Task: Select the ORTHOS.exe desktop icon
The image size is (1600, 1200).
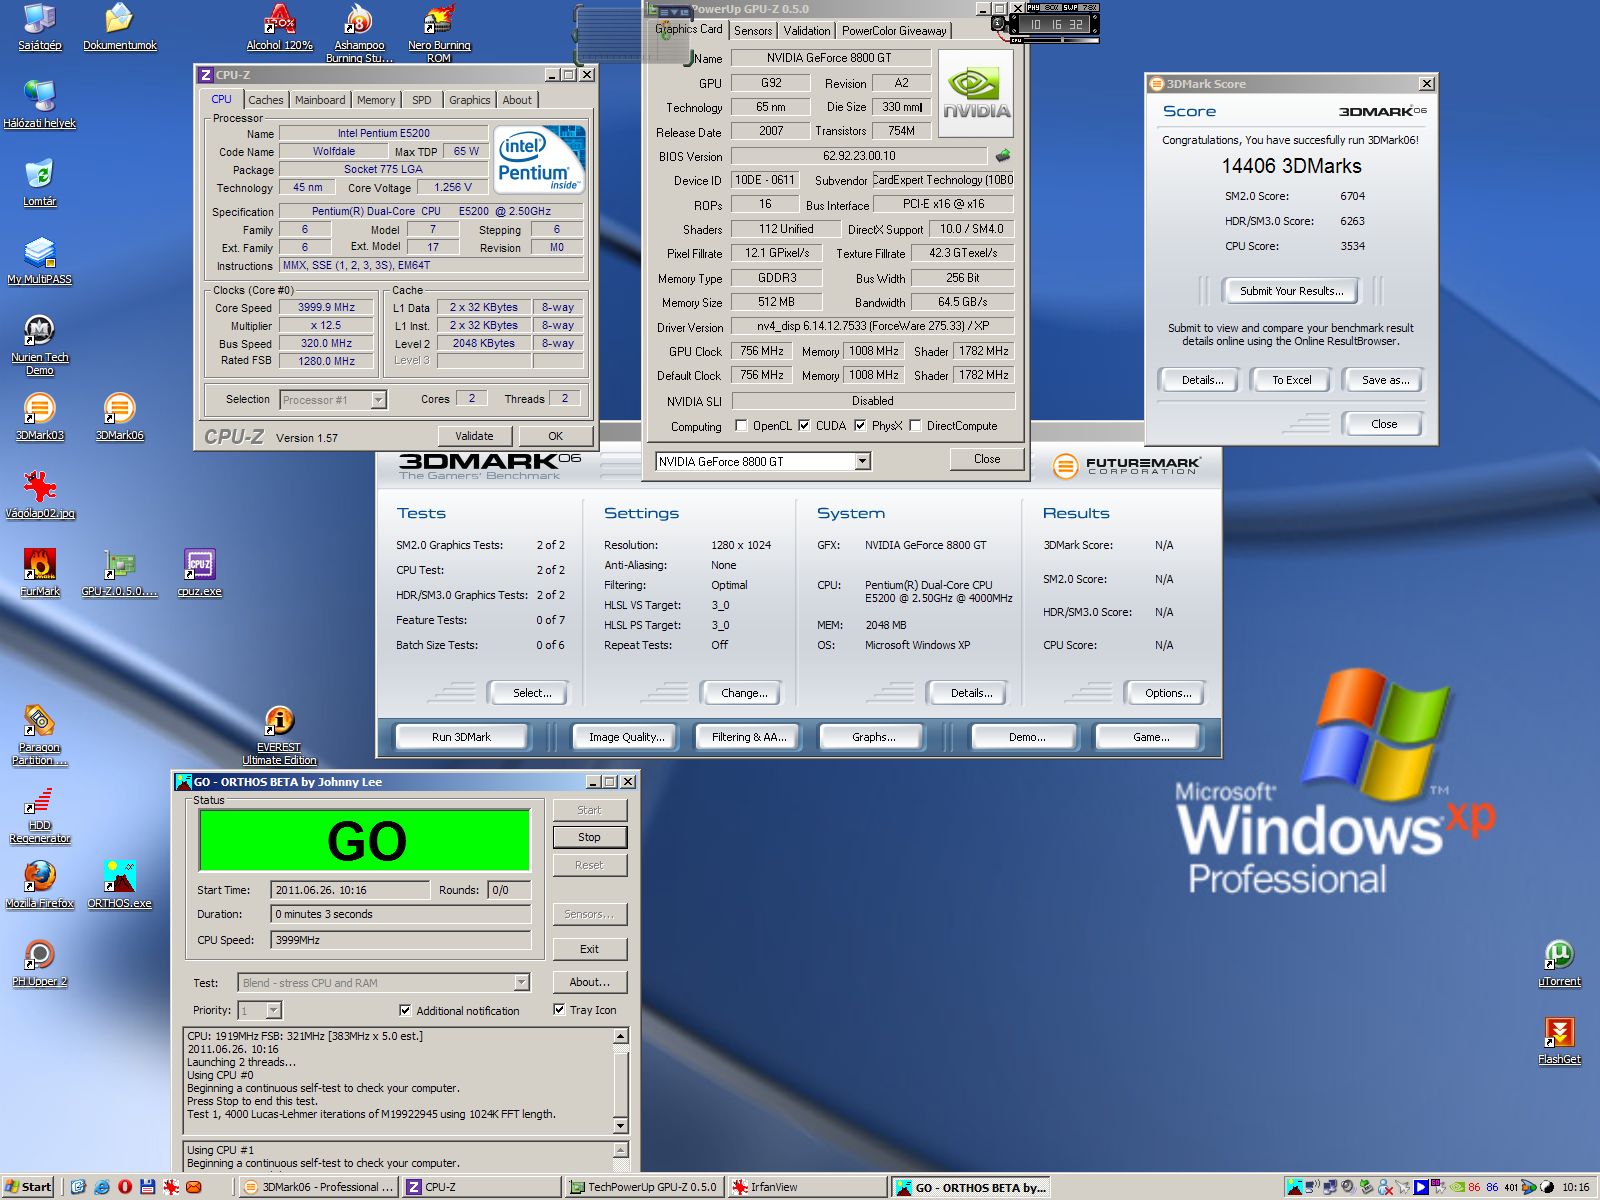Action: coord(120,885)
